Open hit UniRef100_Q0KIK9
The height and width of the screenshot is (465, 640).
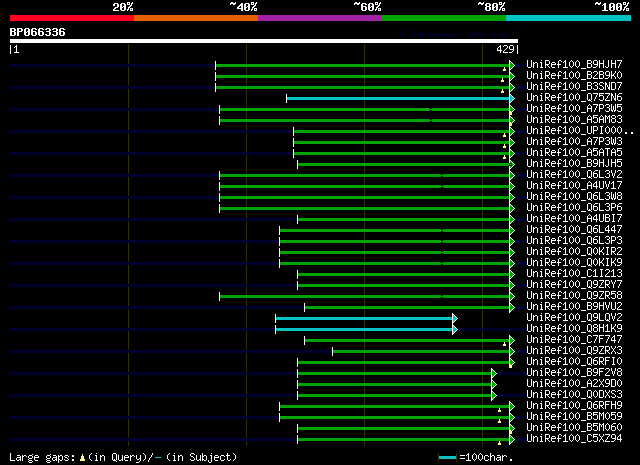(x=574, y=263)
